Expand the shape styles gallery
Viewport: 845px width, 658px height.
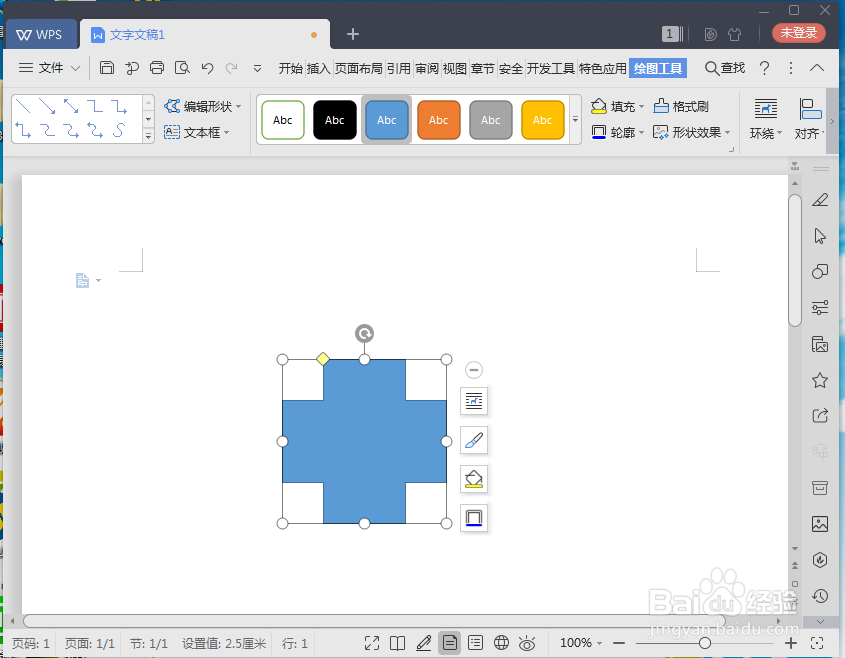click(575, 119)
